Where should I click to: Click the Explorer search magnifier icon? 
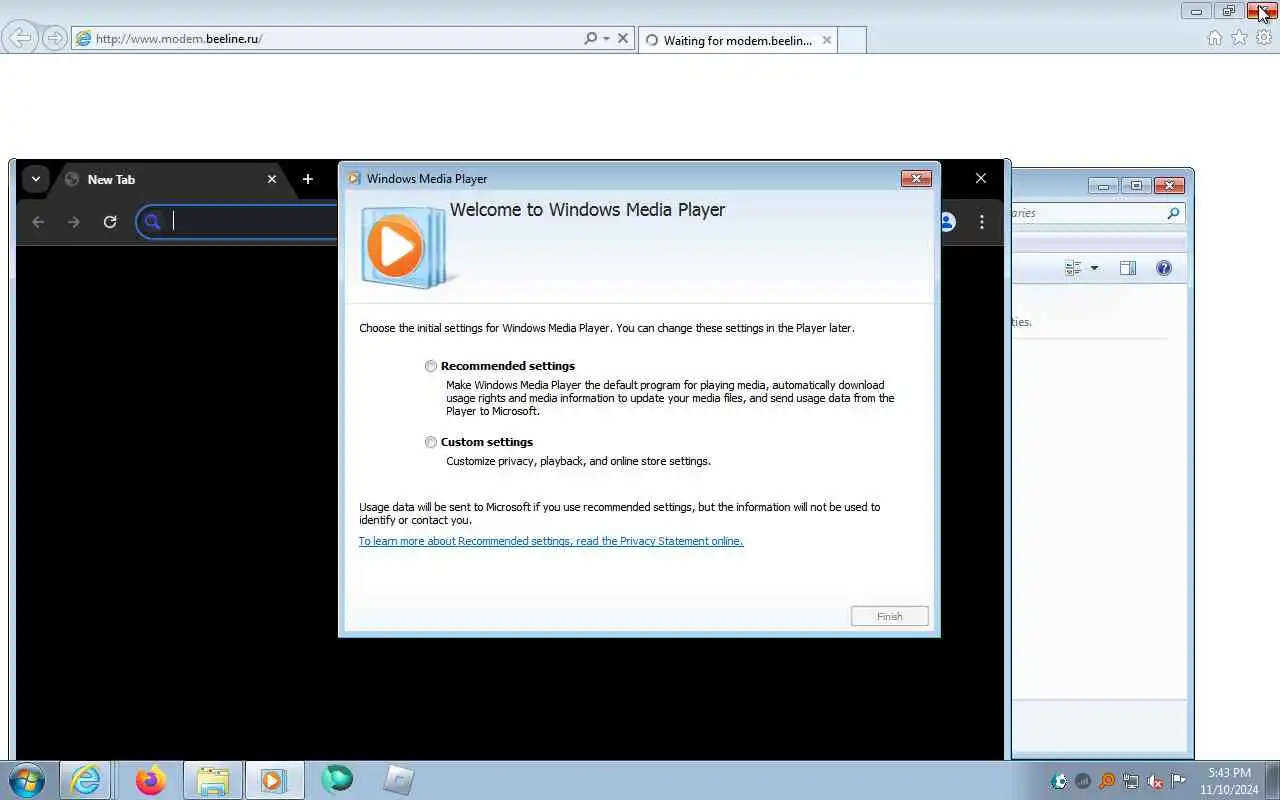click(1173, 213)
